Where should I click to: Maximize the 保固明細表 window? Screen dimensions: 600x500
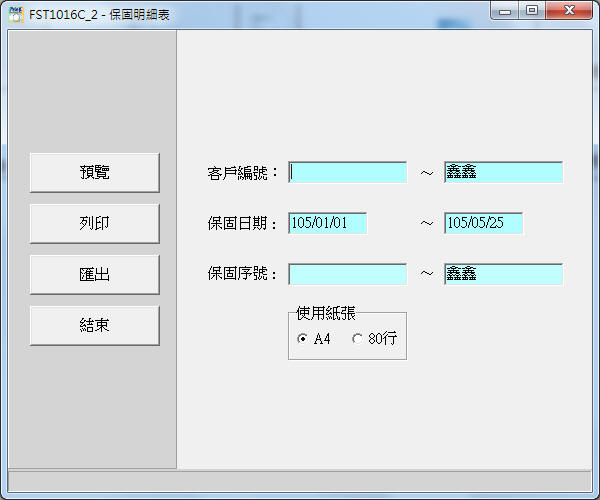tap(532, 11)
